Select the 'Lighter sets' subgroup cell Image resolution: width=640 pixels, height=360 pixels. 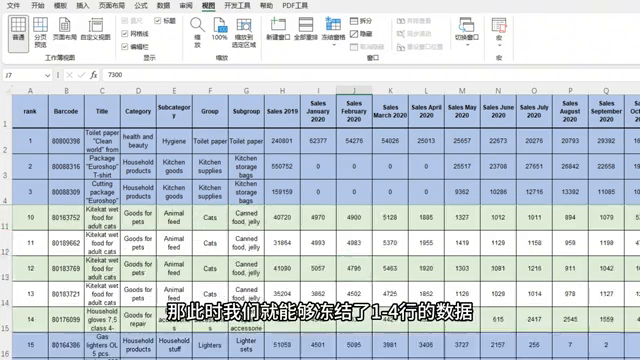[246, 345]
